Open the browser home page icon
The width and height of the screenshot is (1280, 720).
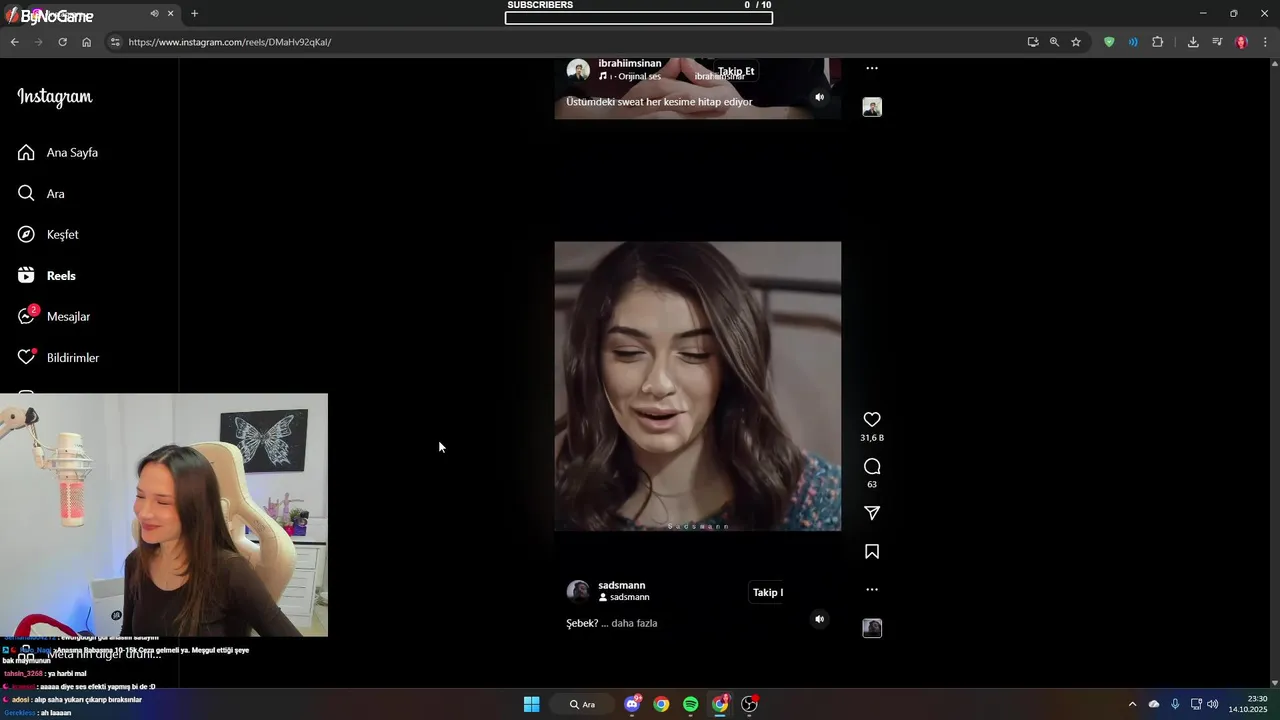pyautogui.click(x=87, y=42)
